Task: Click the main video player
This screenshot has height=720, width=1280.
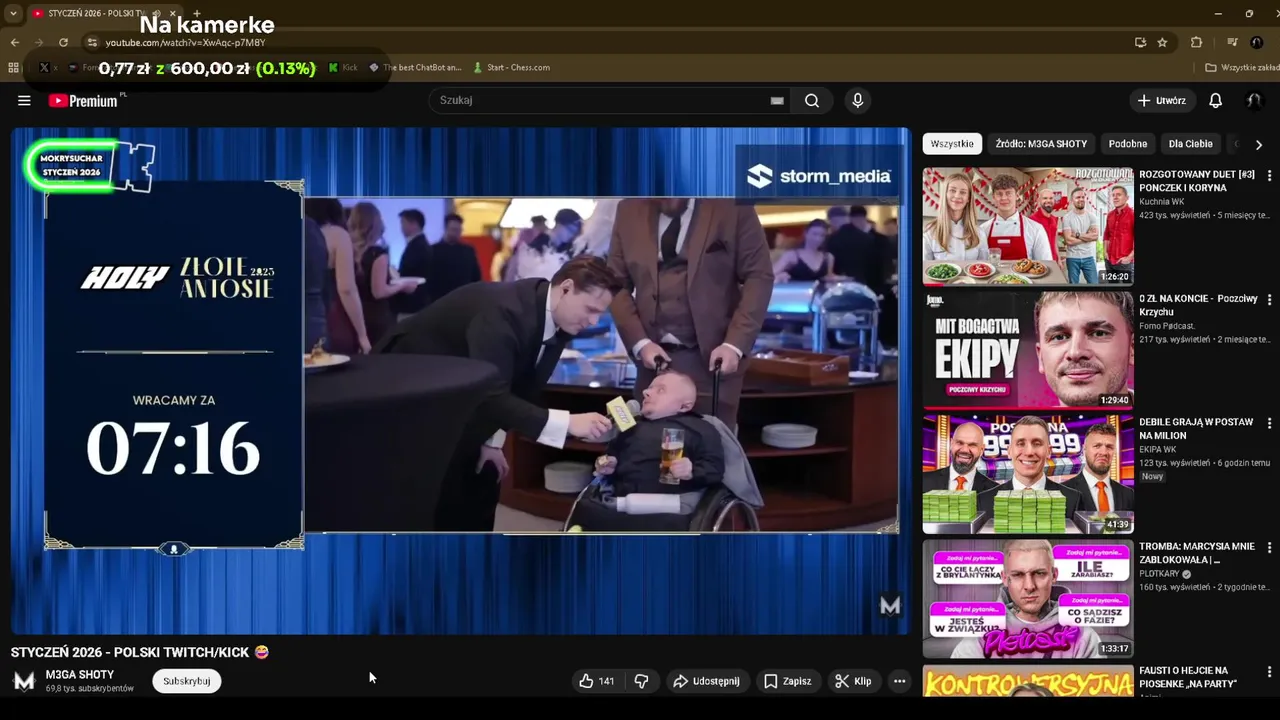Action: 461,381
